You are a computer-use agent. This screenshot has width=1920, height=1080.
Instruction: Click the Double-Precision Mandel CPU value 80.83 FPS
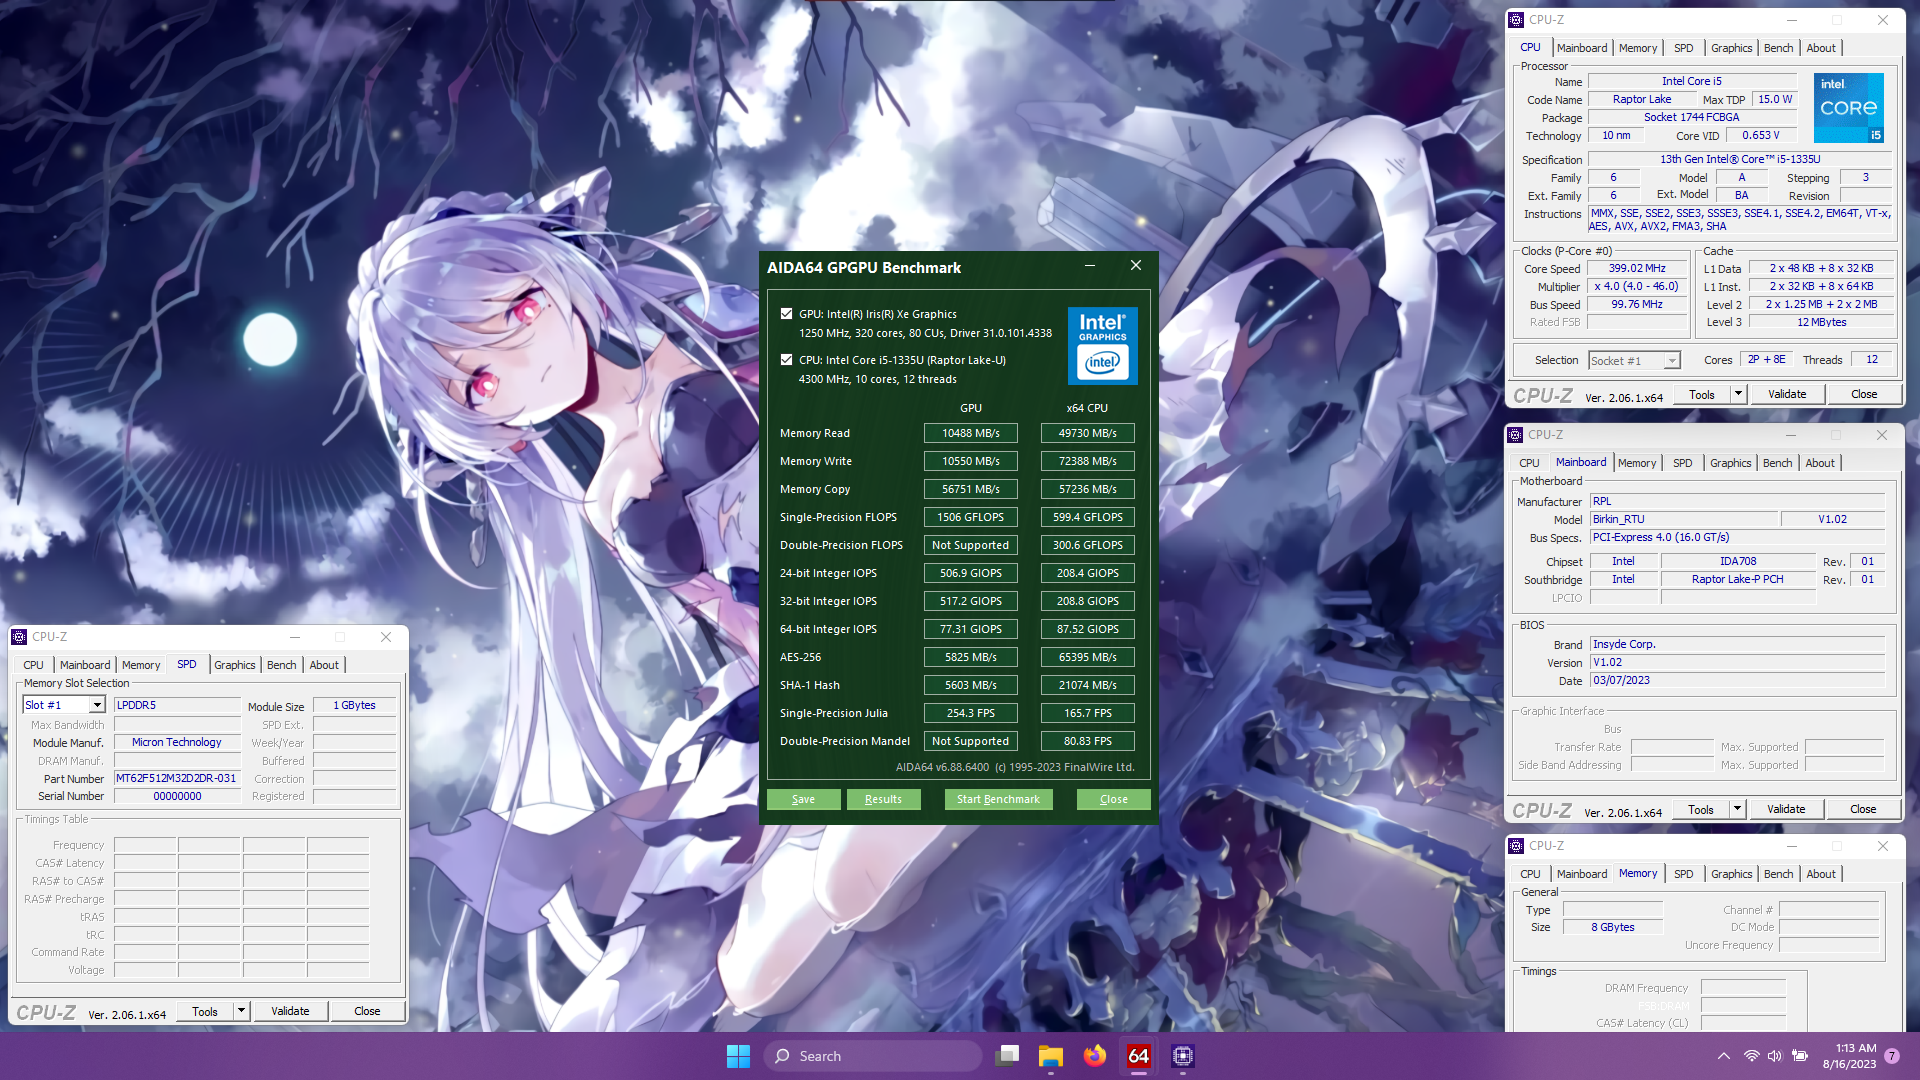(x=1087, y=741)
